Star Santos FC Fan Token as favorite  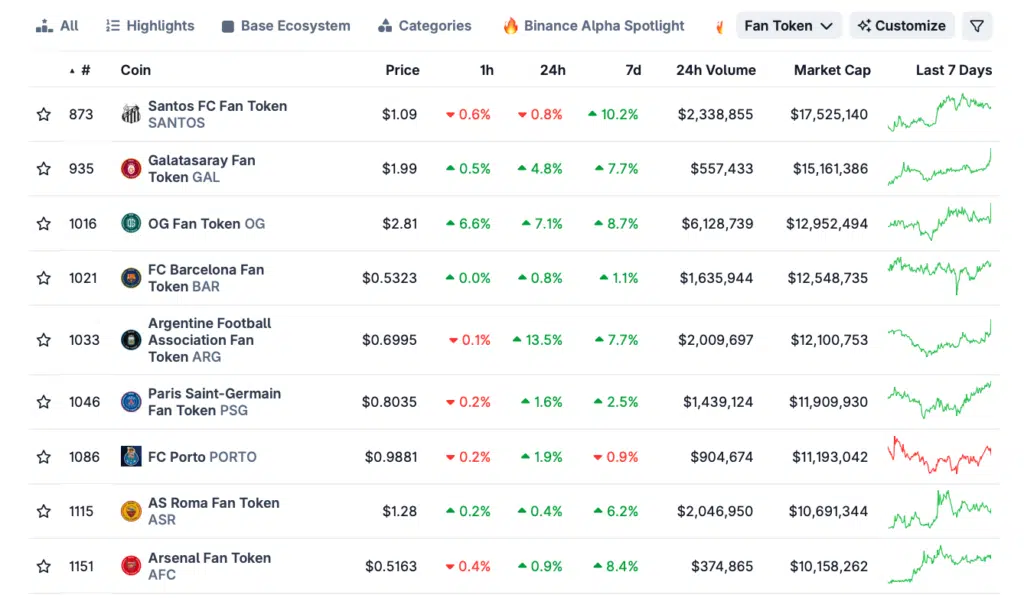pyautogui.click(x=44, y=115)
